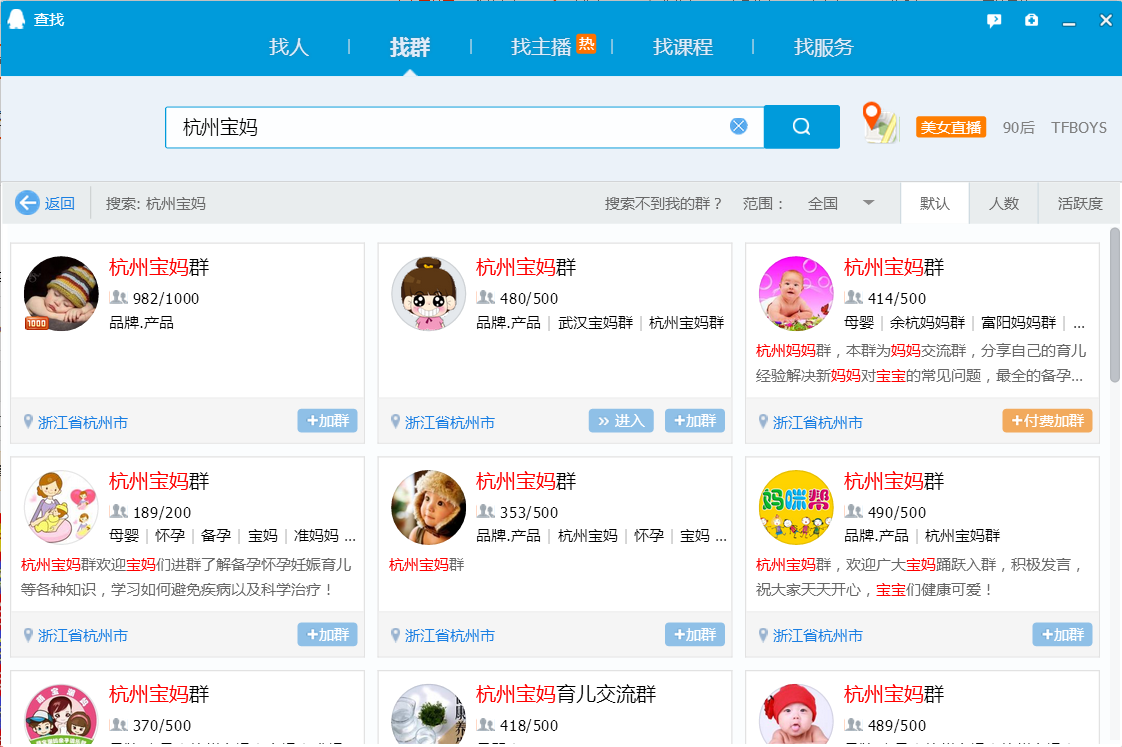Click the 武汉宝妈群 tag

click(x=595, y=323)
